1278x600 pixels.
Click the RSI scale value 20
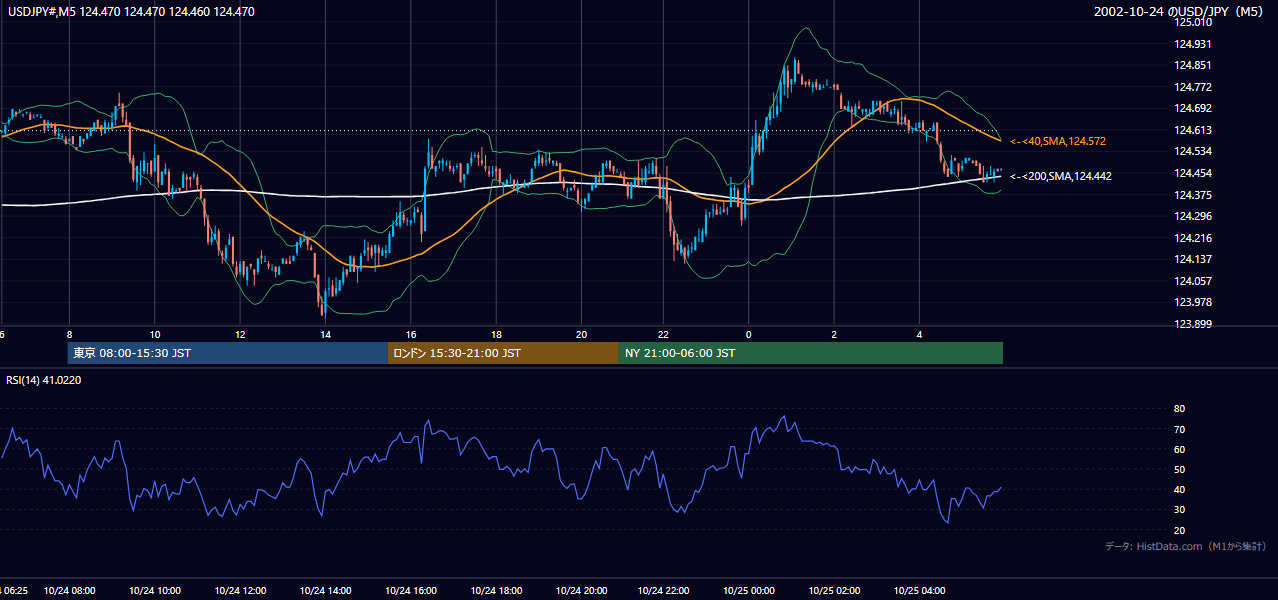point(1179,530)
